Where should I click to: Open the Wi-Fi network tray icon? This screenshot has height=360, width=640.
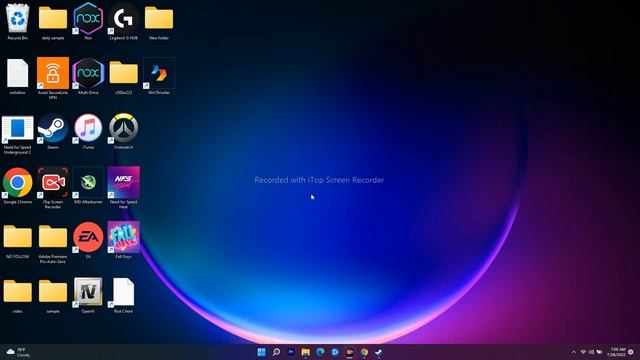point(583,352)
